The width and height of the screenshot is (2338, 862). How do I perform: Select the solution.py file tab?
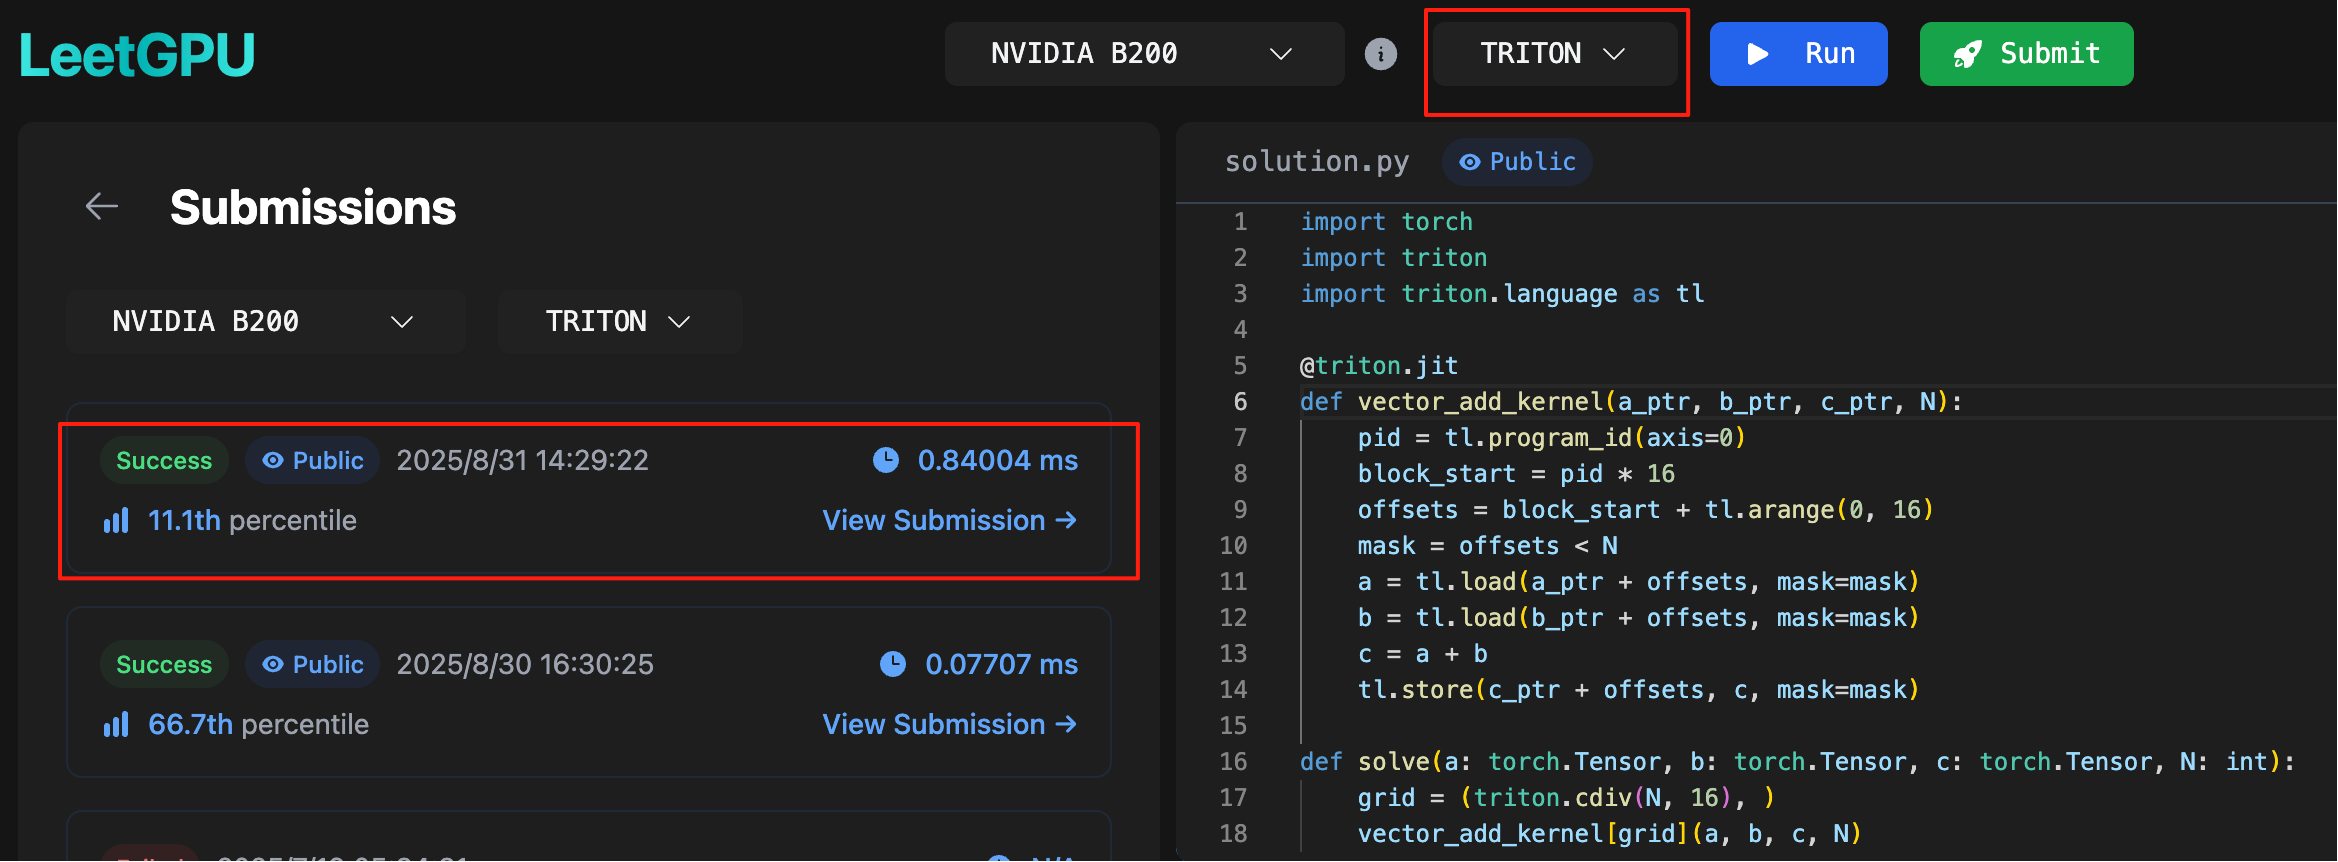pos(1316,162)
